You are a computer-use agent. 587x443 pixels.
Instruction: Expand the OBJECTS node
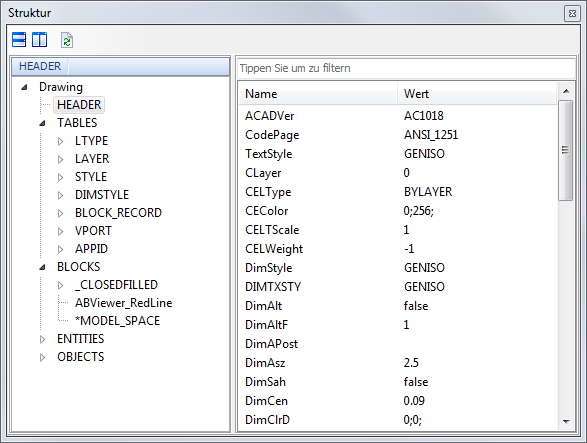43,357
